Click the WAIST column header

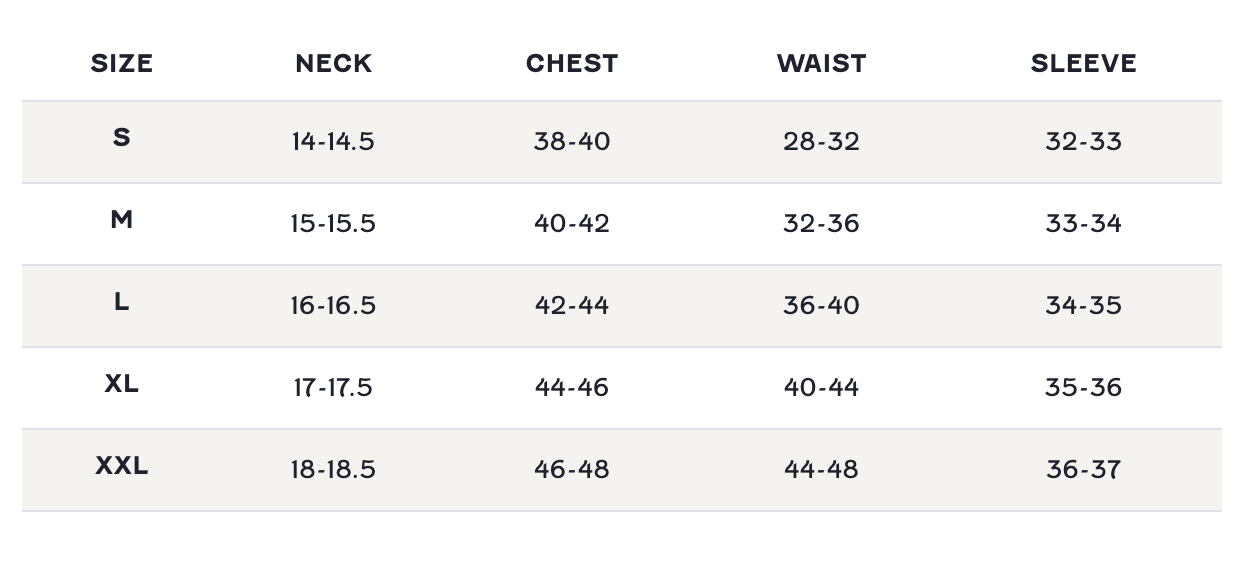coord(821,64)
